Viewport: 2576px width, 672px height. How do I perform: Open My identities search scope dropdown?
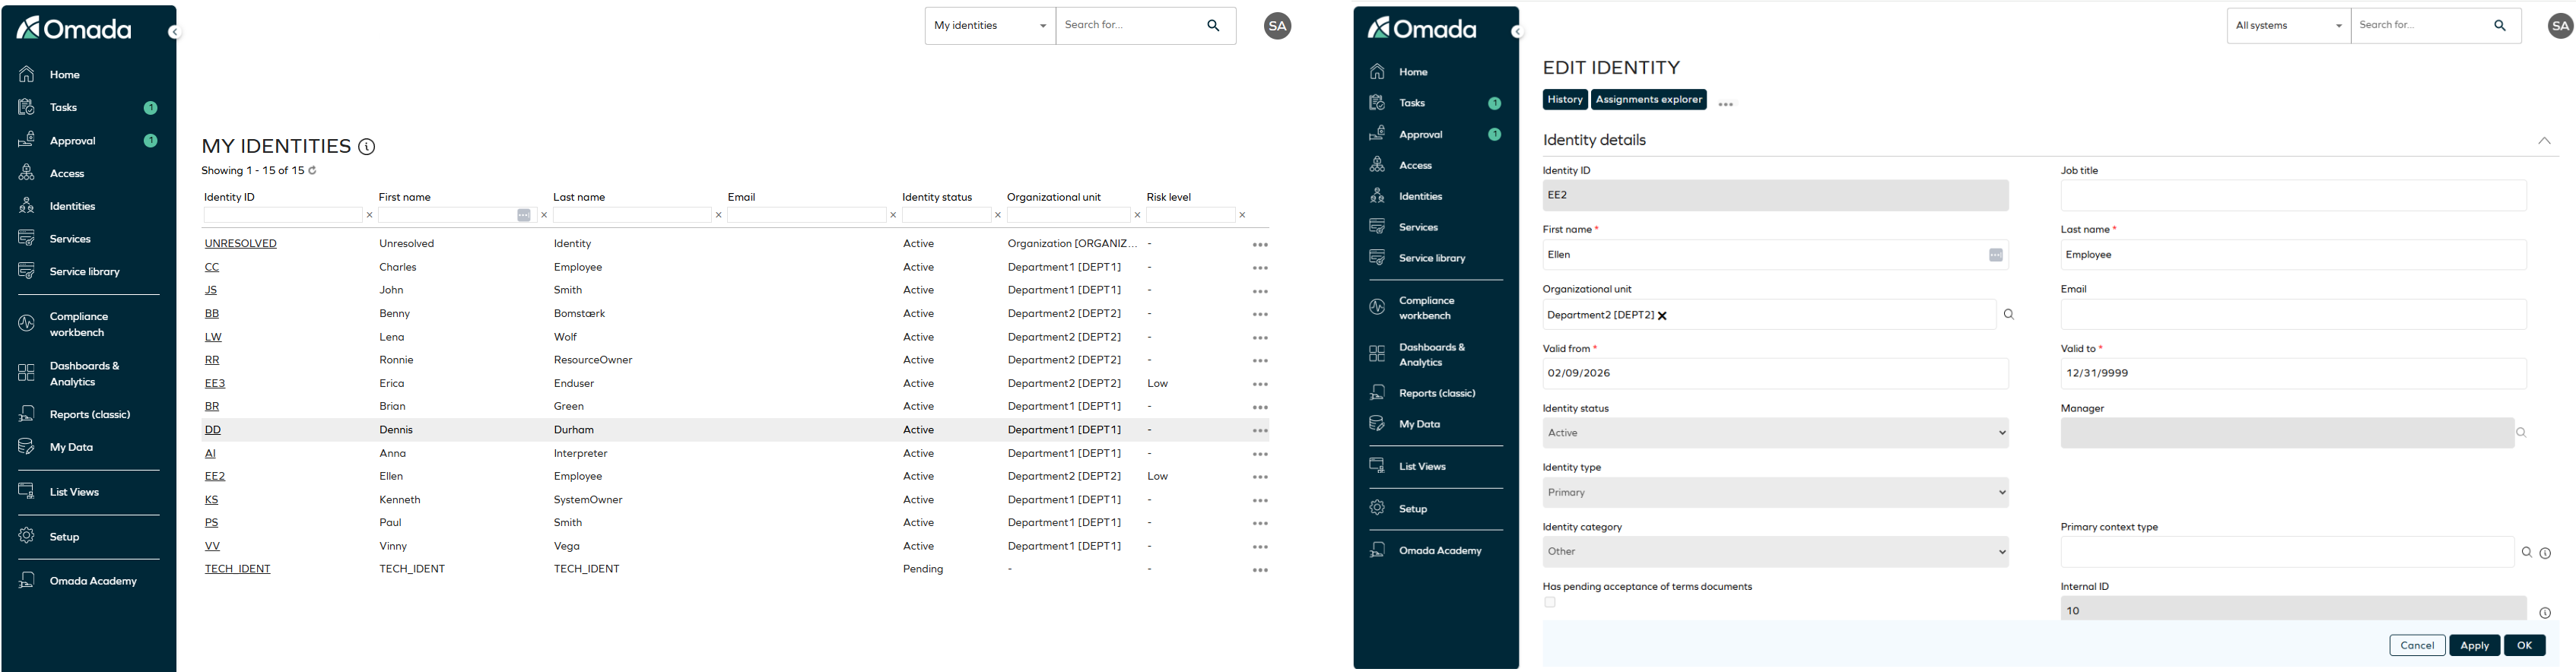pos(990,26)
